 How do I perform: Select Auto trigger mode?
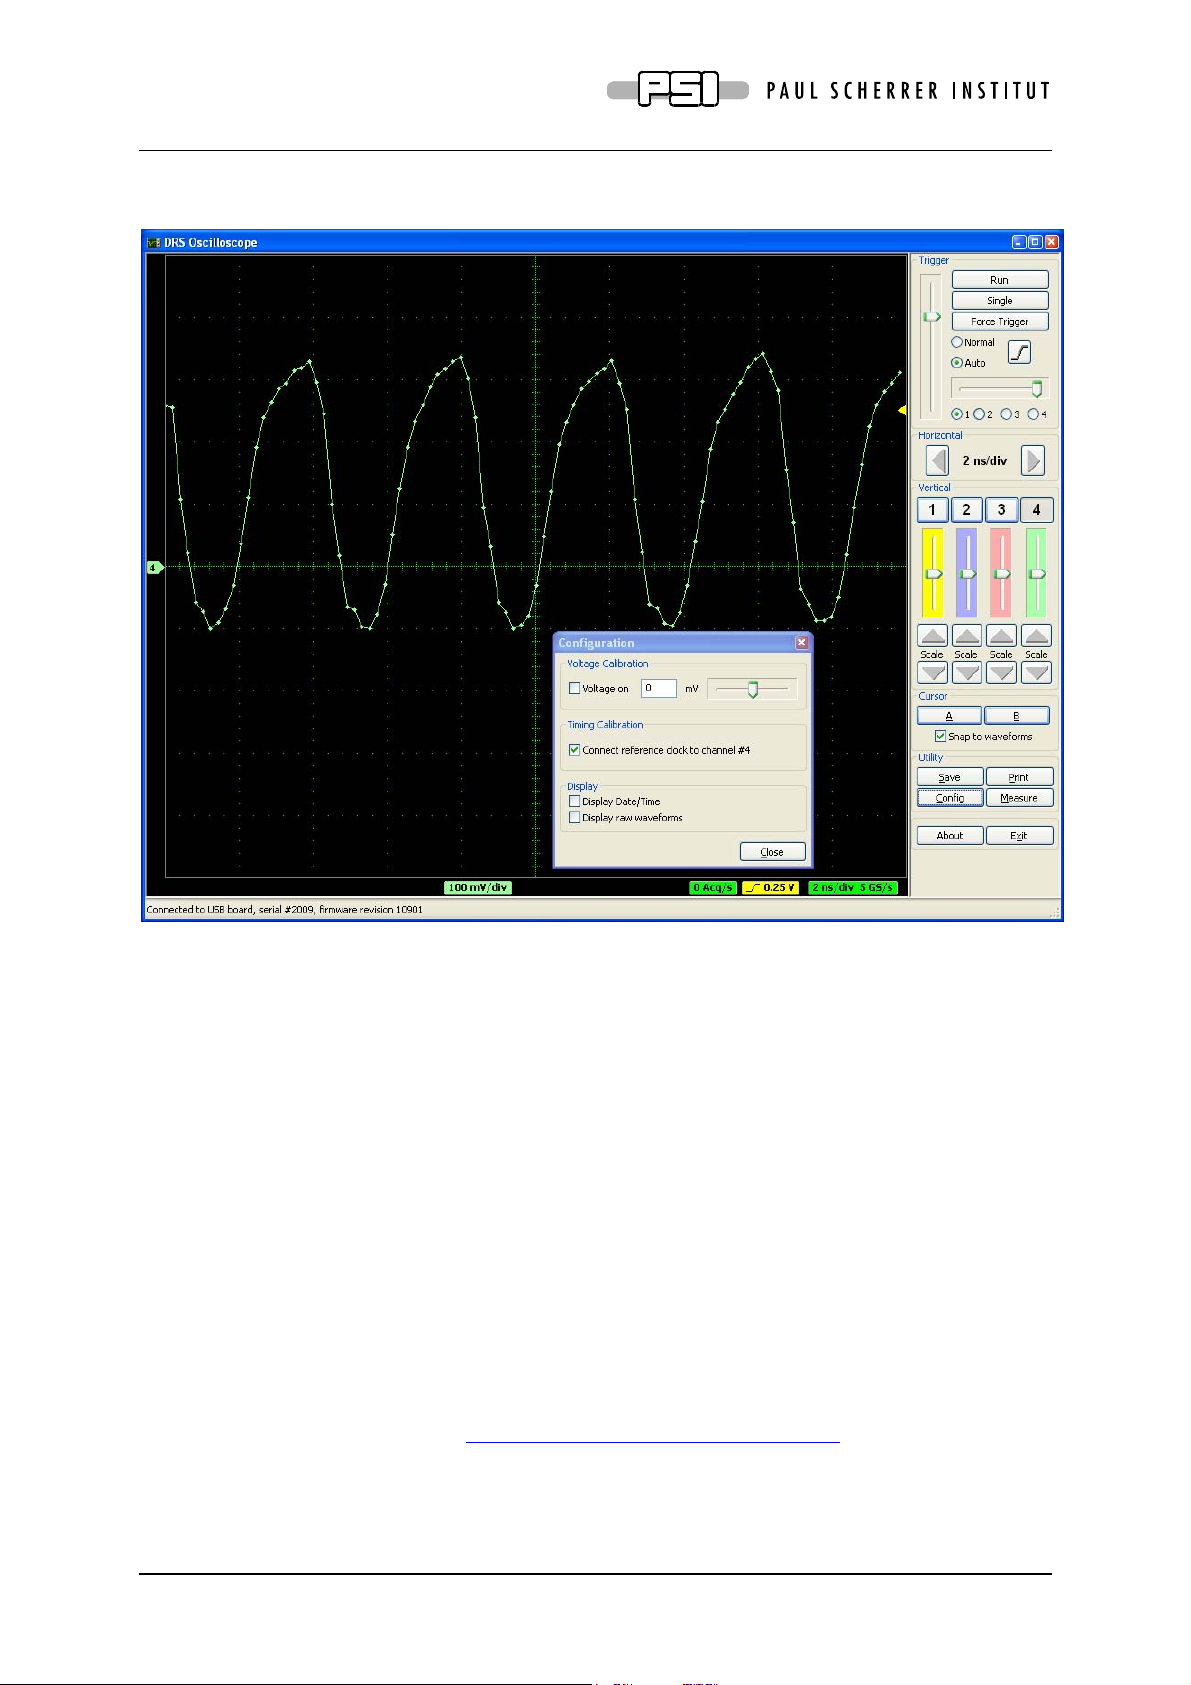(x=957, y=363)
